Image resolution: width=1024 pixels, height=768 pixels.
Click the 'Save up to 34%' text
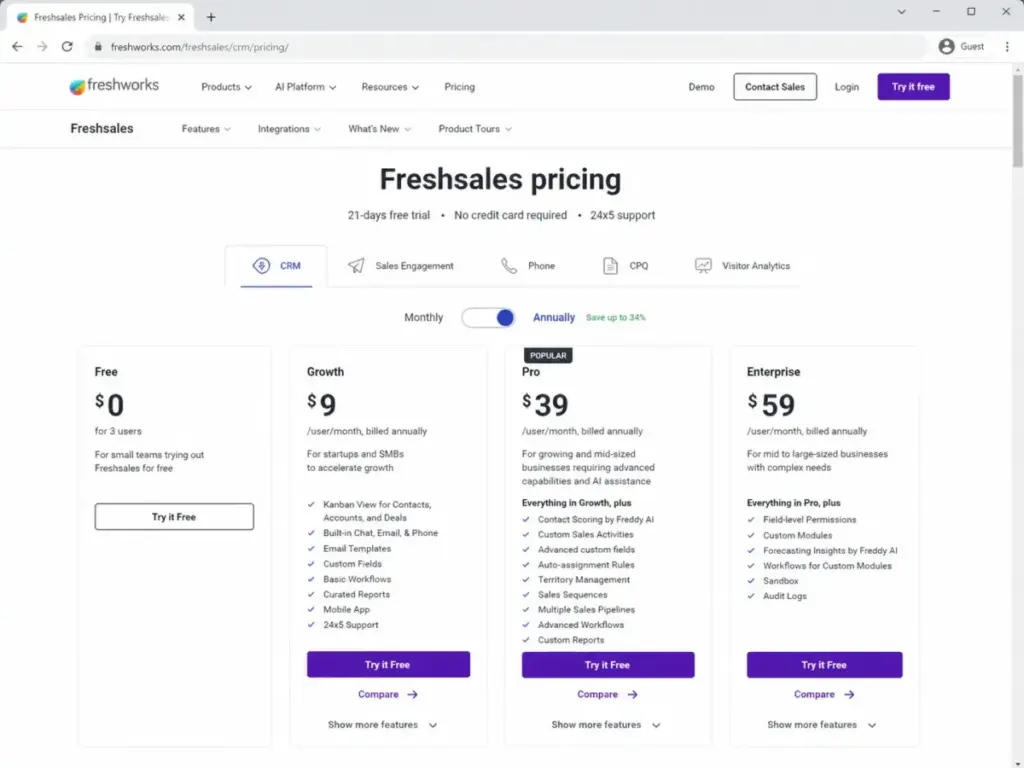(x=615, y=317)
